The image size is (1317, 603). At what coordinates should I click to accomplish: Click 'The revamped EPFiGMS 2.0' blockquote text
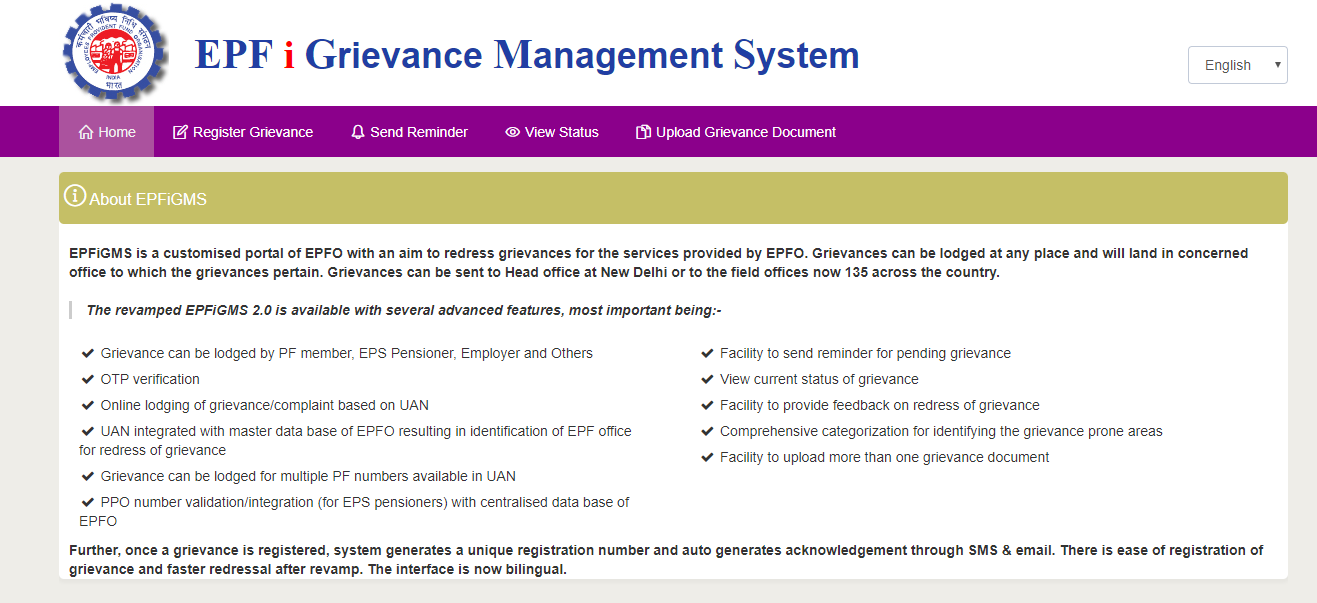pos(404,310)
